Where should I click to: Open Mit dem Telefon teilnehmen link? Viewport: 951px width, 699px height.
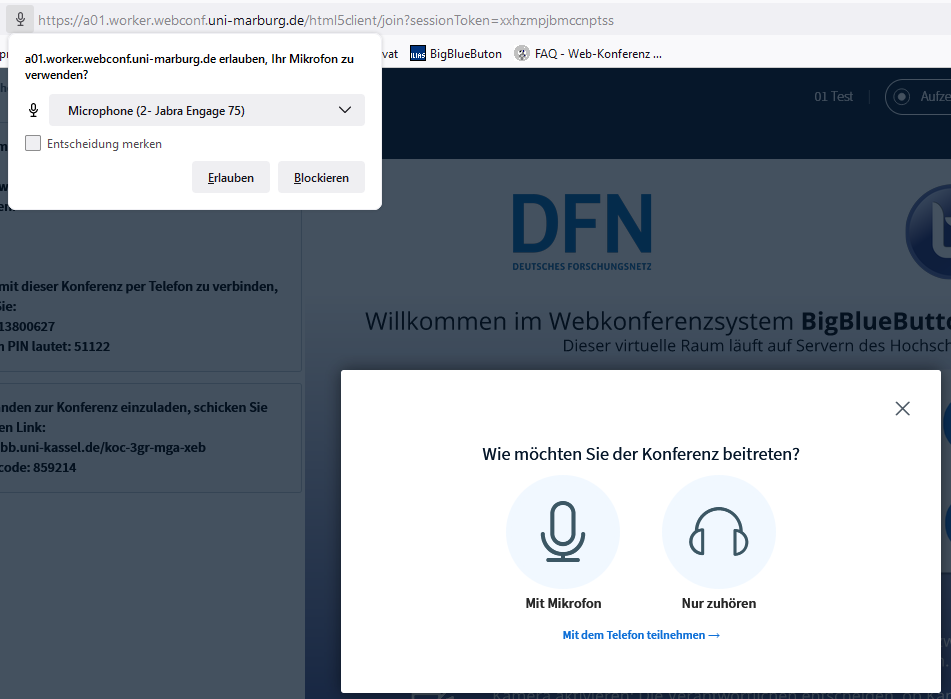[x=640, y=634]
